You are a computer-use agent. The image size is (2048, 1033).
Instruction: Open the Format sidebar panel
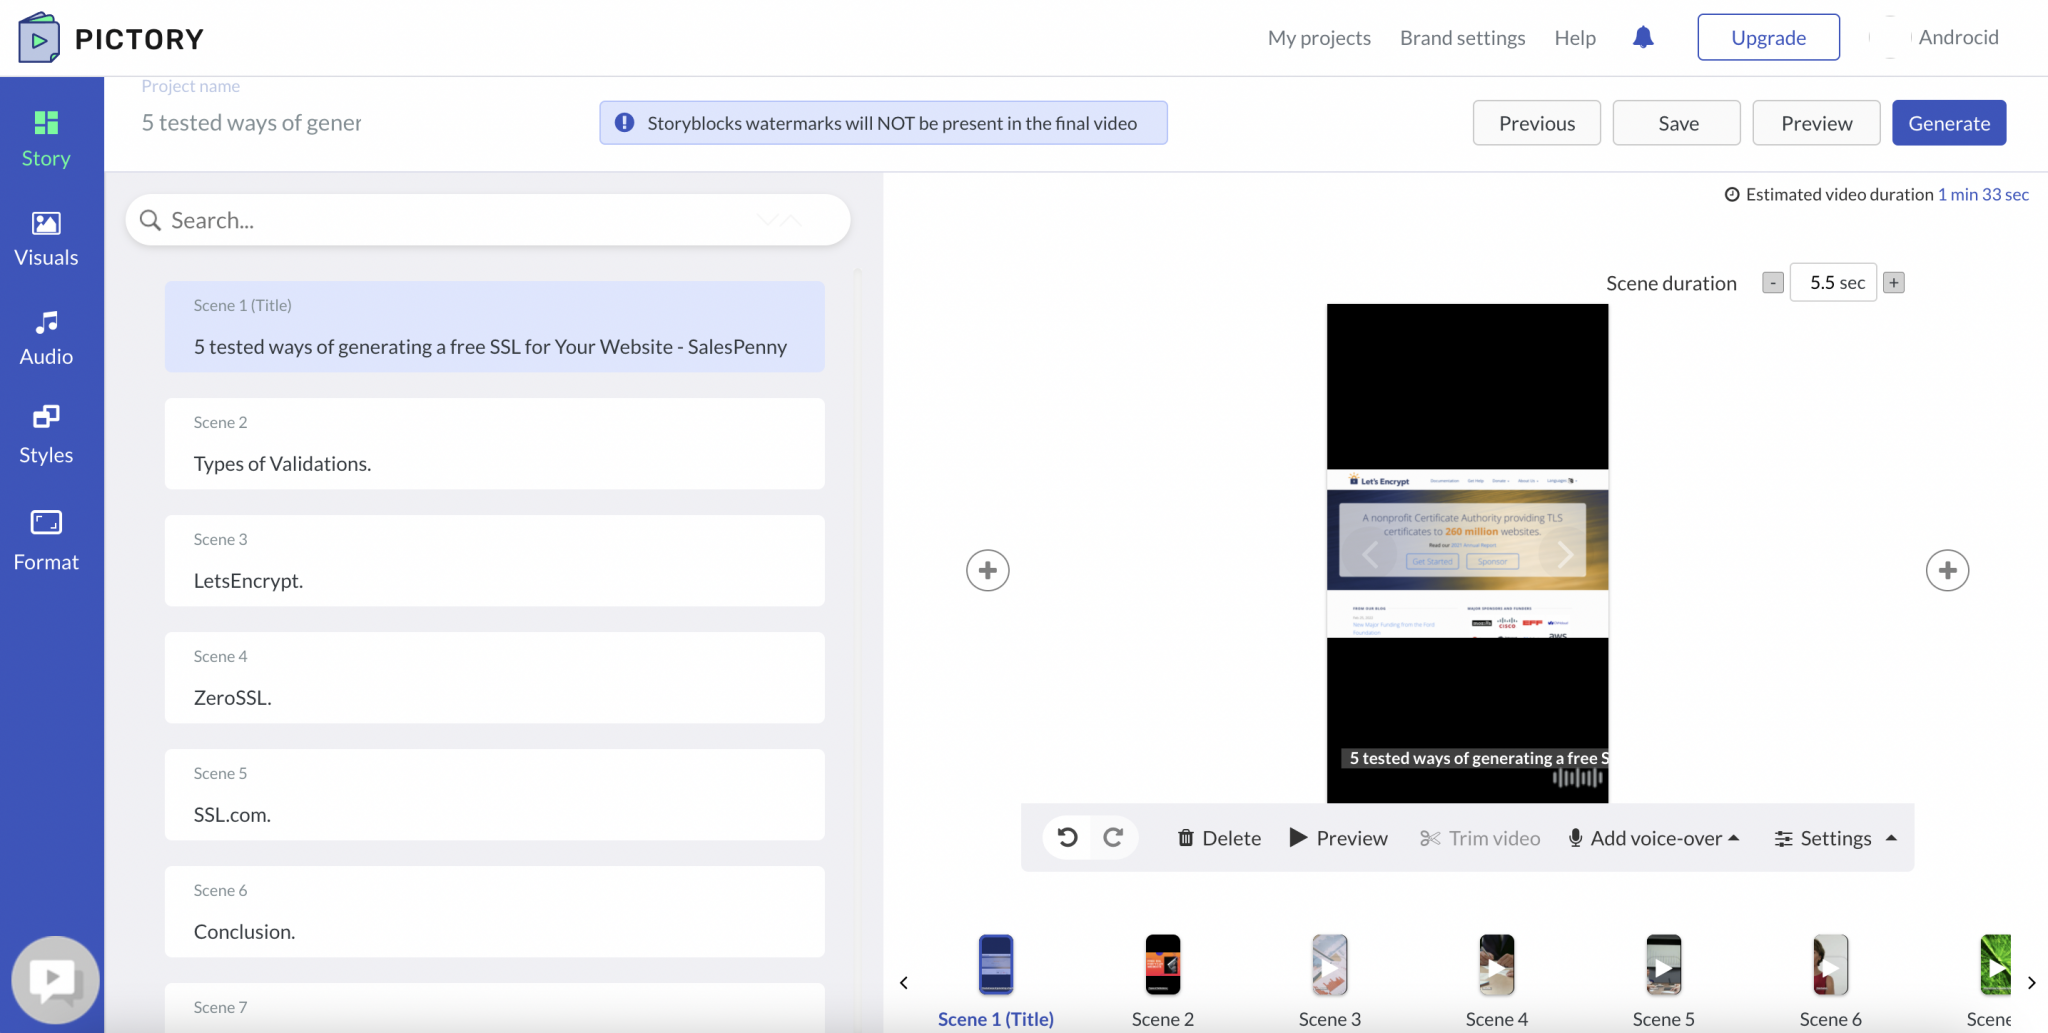[46, 541]
